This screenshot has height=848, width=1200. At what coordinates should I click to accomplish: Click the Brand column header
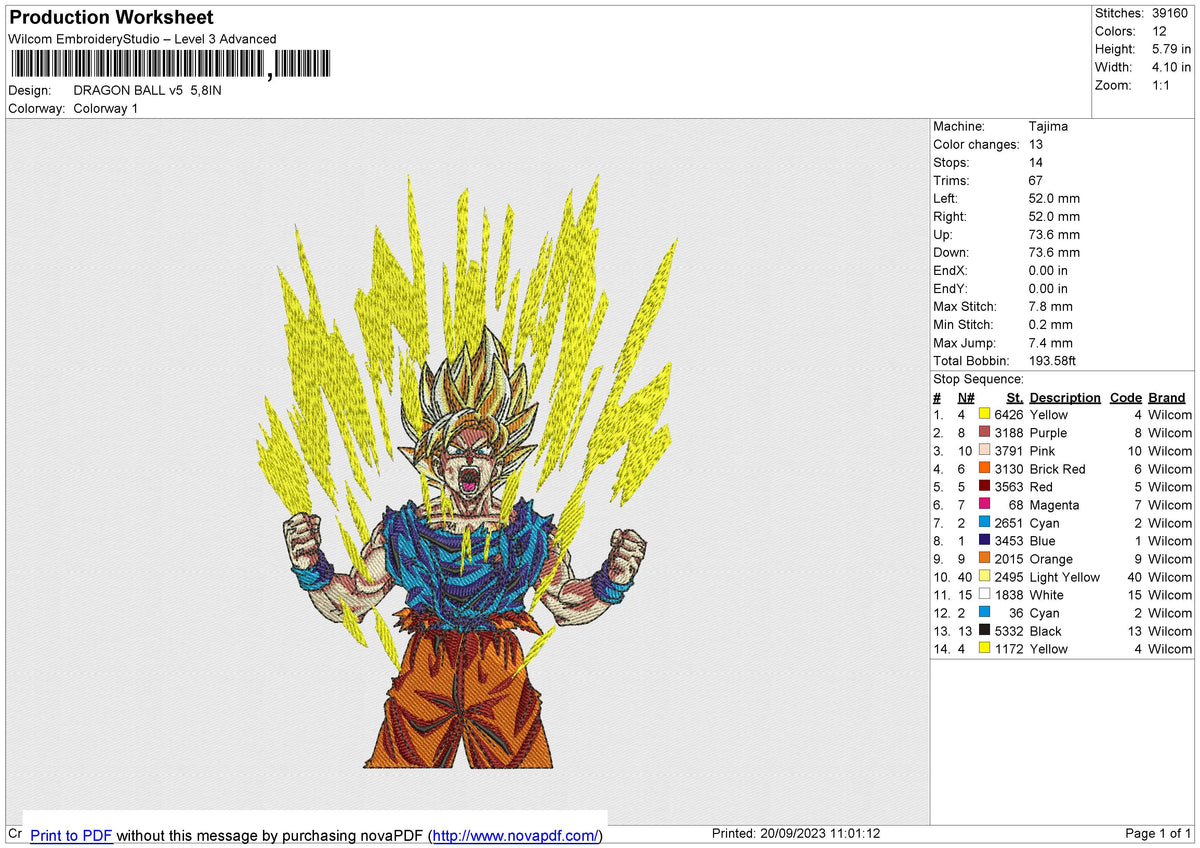1167,397
